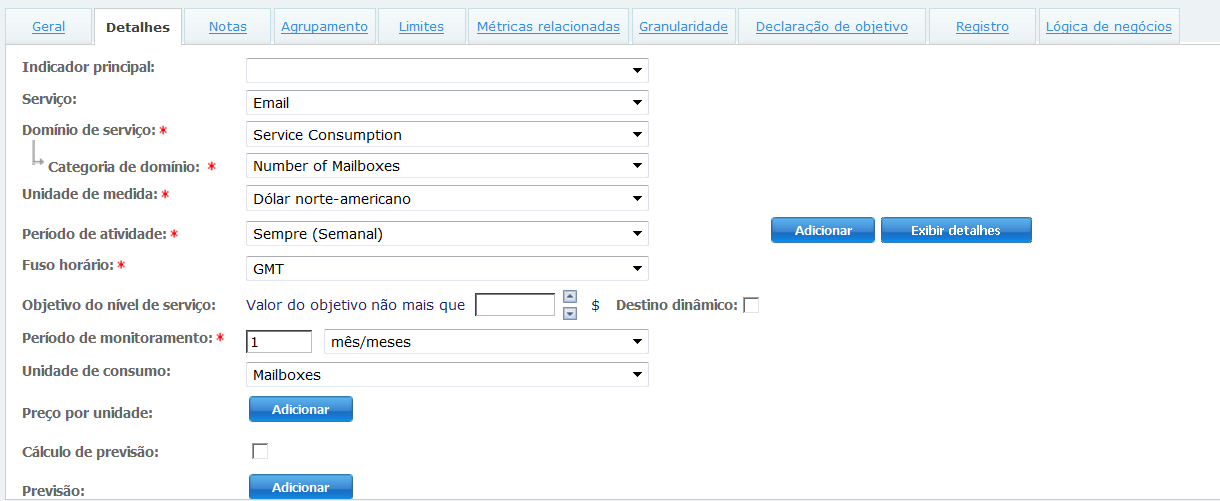Click the spinner down arrow for objective value
This screenshot has width=1220, height=501.
570,313
